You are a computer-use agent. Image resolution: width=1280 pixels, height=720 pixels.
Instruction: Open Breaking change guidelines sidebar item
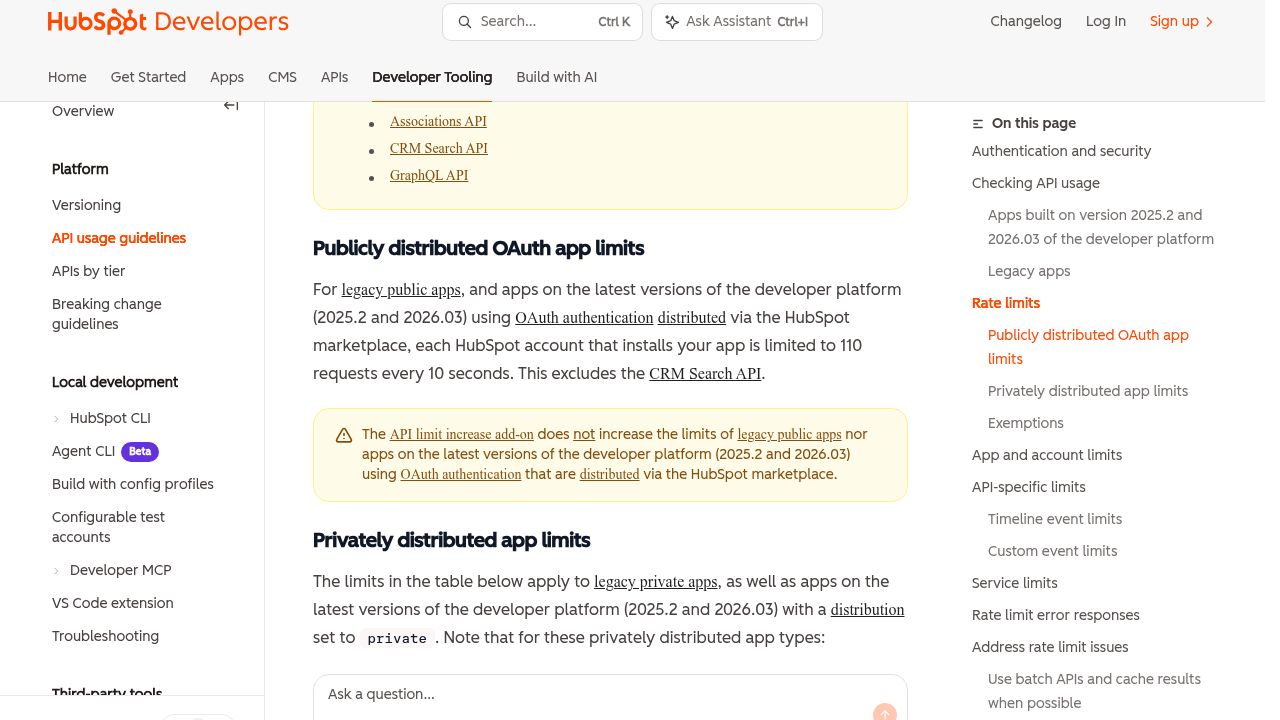[107, 315]
